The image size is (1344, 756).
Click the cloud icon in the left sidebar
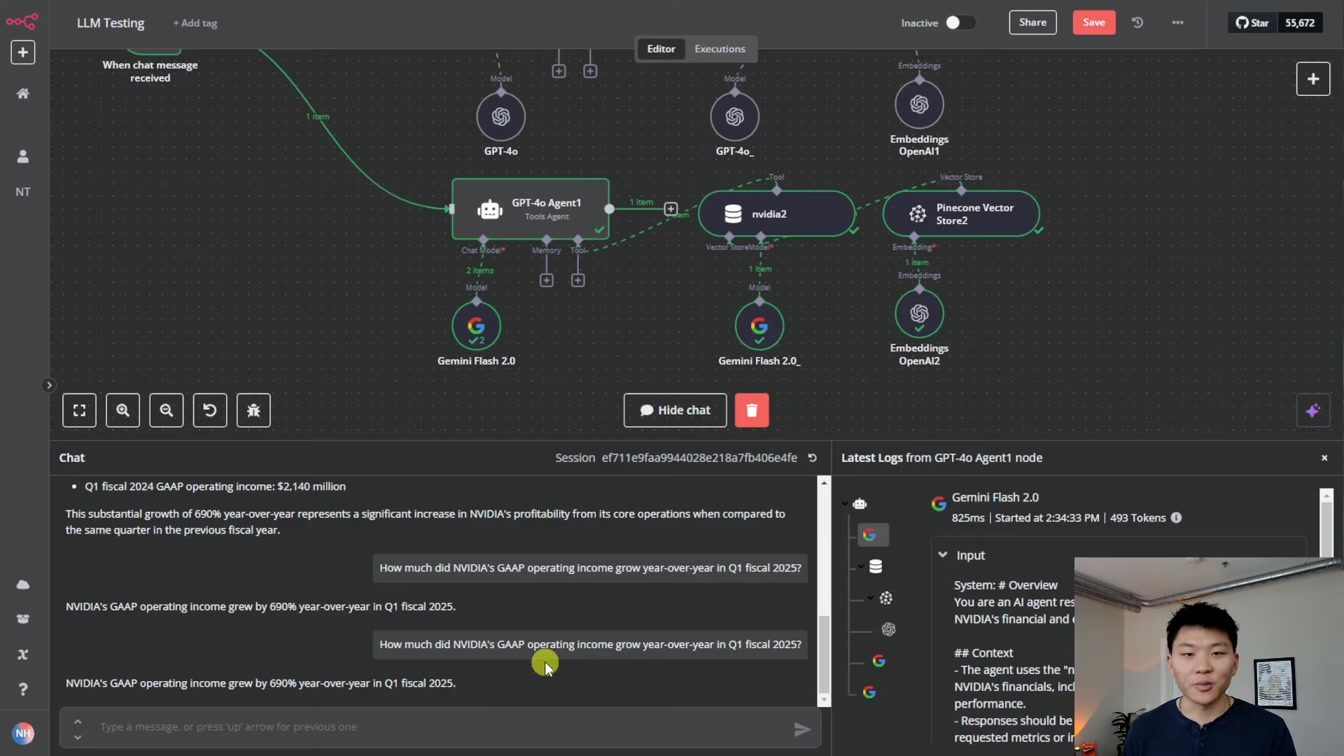click(x=22, y=584)
